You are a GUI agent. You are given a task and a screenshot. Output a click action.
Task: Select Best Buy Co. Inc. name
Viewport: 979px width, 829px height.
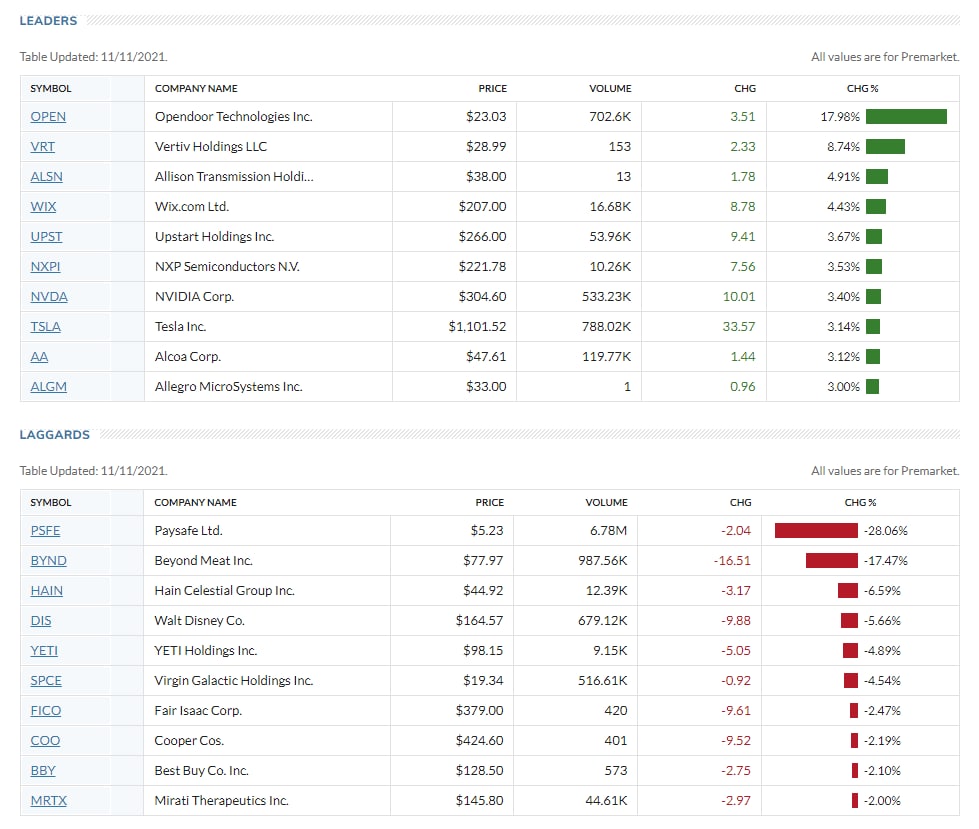(x=201, y=770)
